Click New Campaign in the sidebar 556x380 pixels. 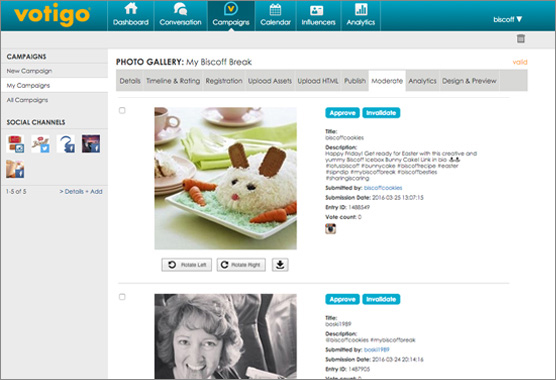click(x=29, y=71)
